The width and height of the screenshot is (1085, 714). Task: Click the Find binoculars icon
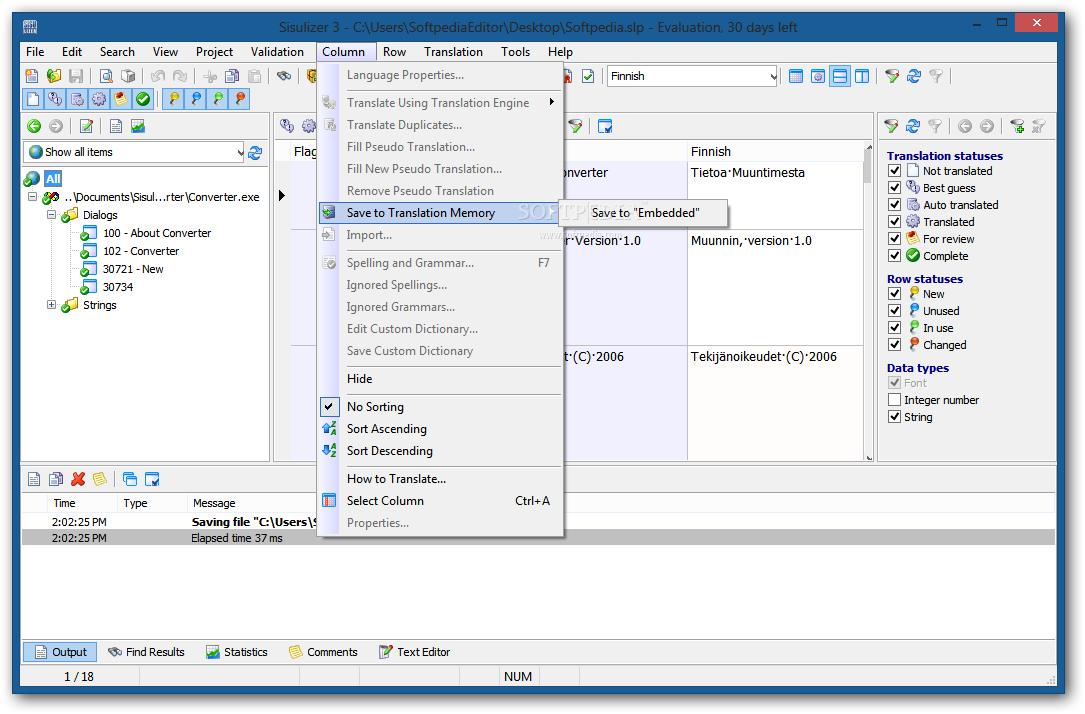point(284,76)
